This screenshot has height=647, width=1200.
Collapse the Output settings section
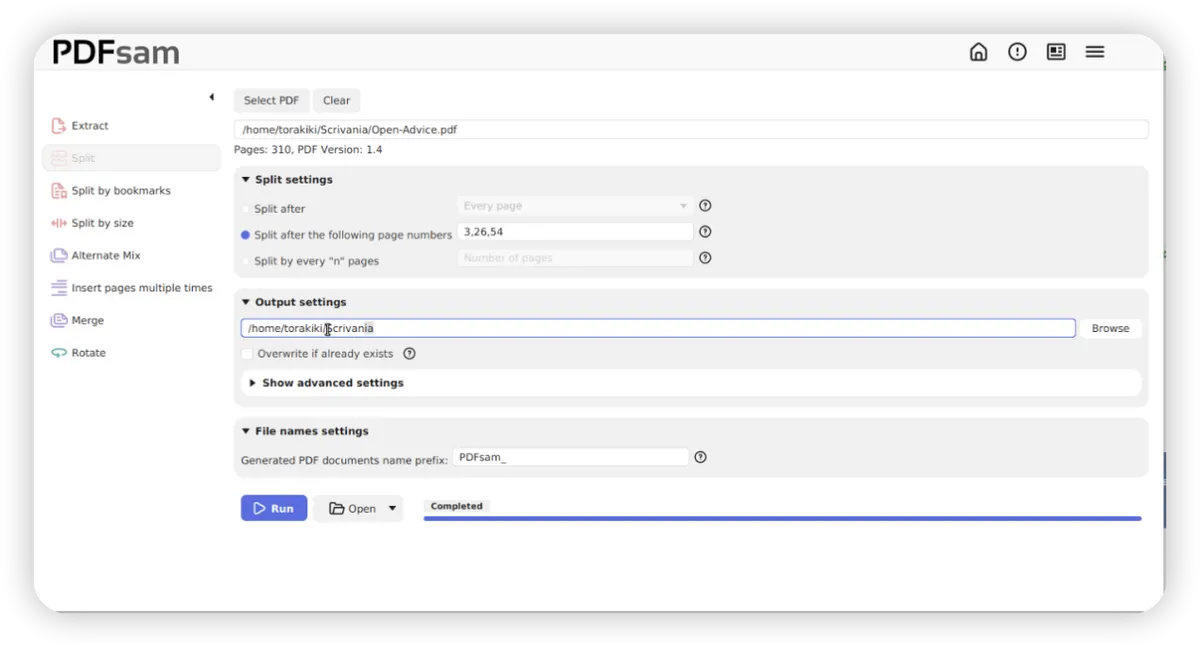[x=246, y=302]
